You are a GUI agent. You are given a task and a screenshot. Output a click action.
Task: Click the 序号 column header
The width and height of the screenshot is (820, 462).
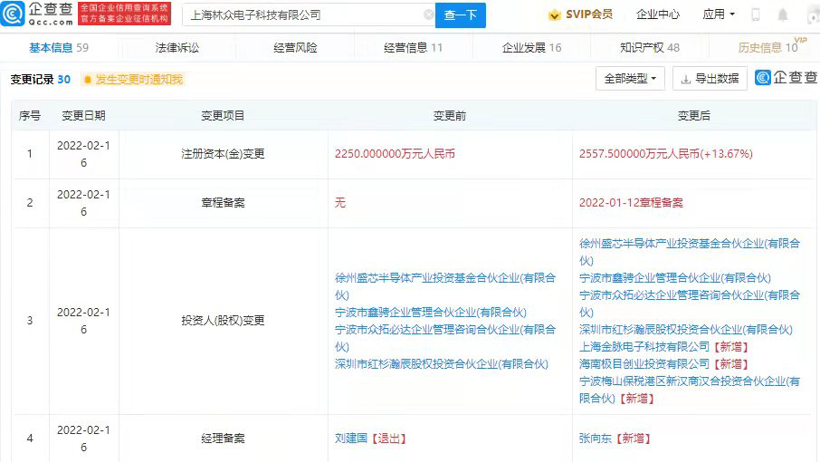coord(30,116)
